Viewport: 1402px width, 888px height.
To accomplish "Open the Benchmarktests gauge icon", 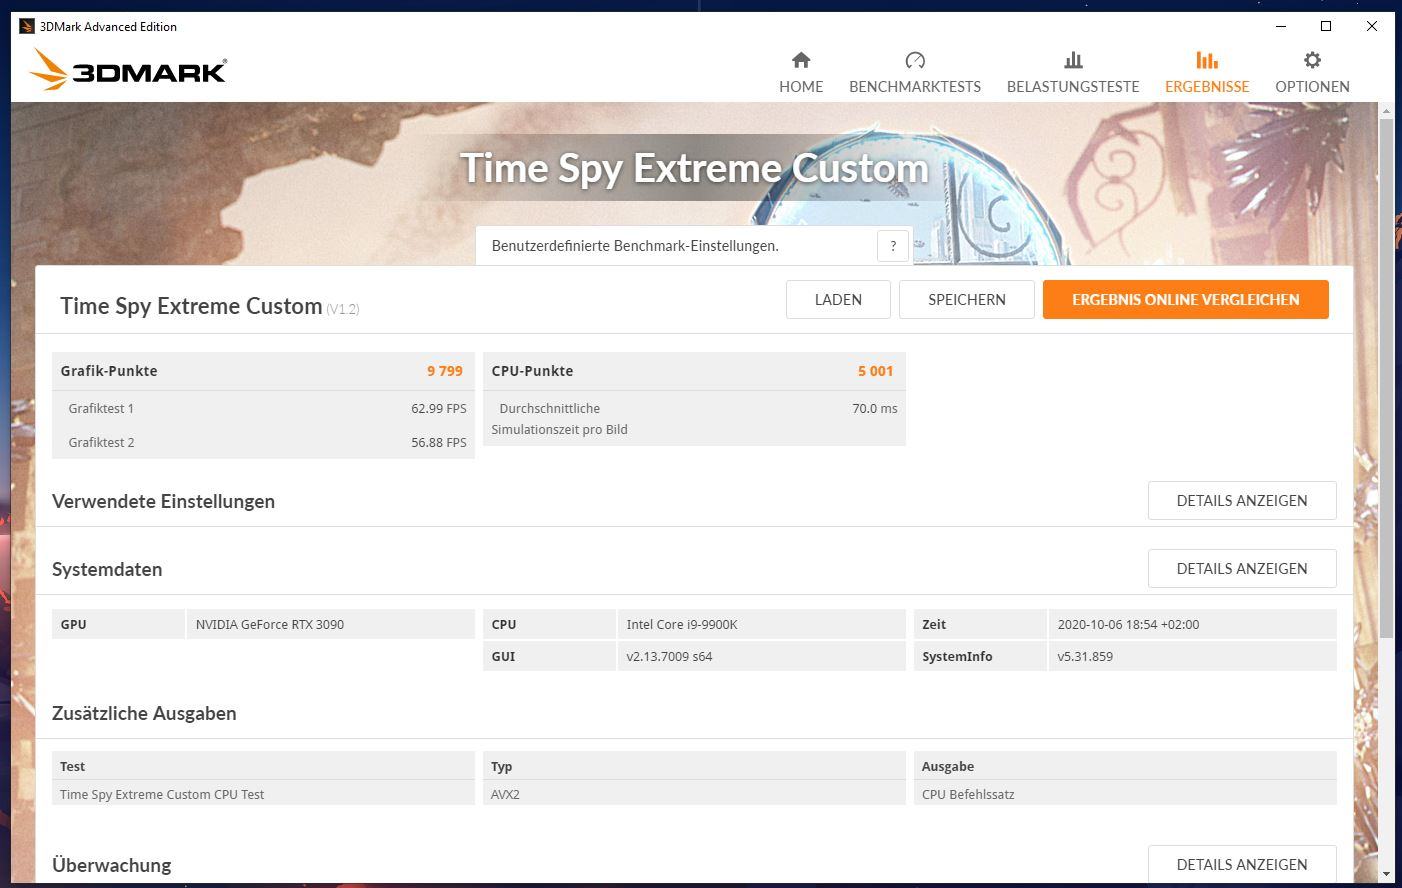I will (915, 60).
